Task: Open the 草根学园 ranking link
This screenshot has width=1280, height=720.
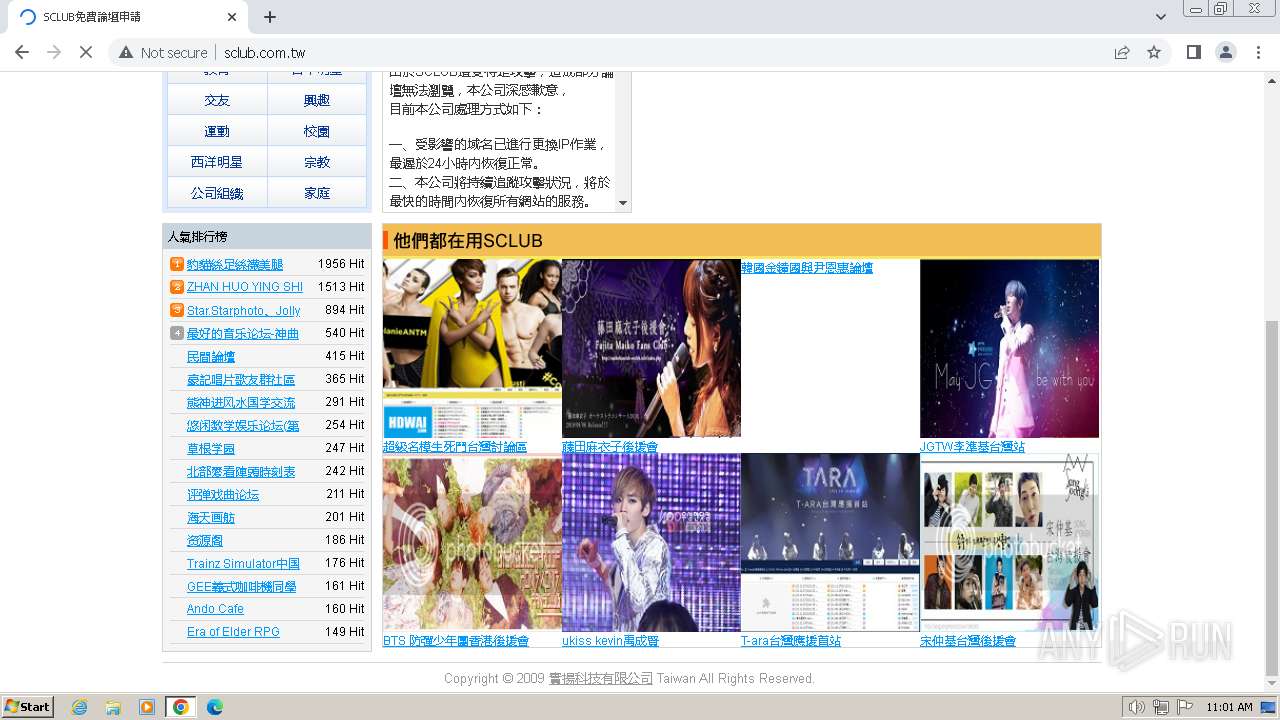Action: coord(211,448)
